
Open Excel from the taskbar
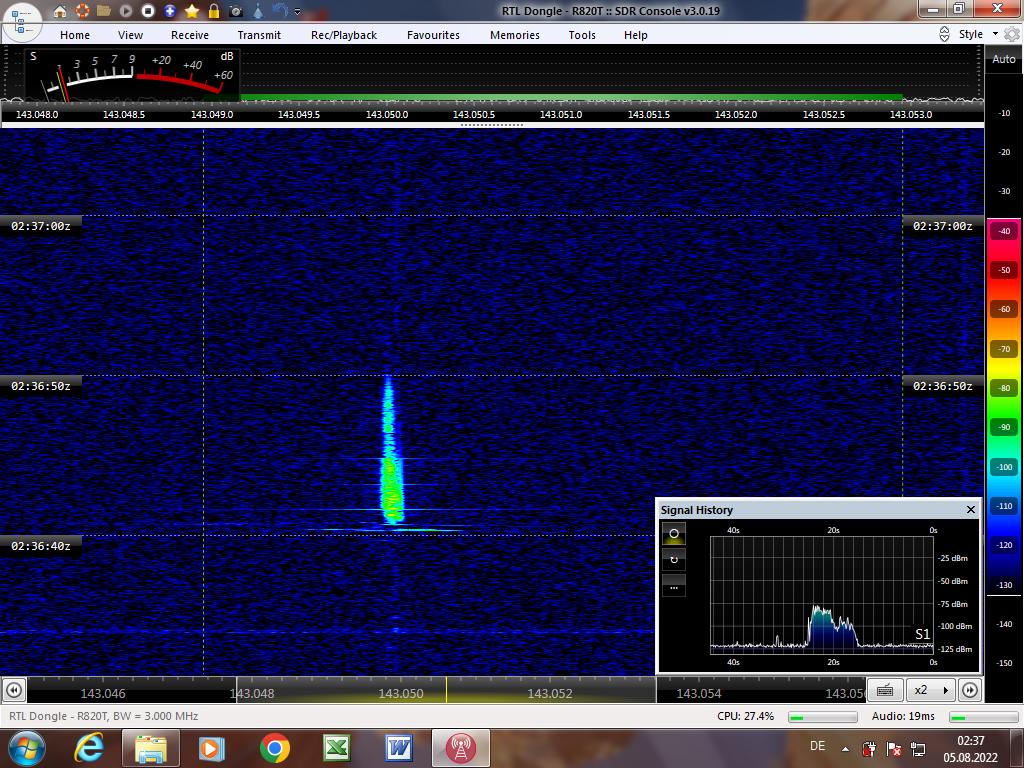click(336, 748)
